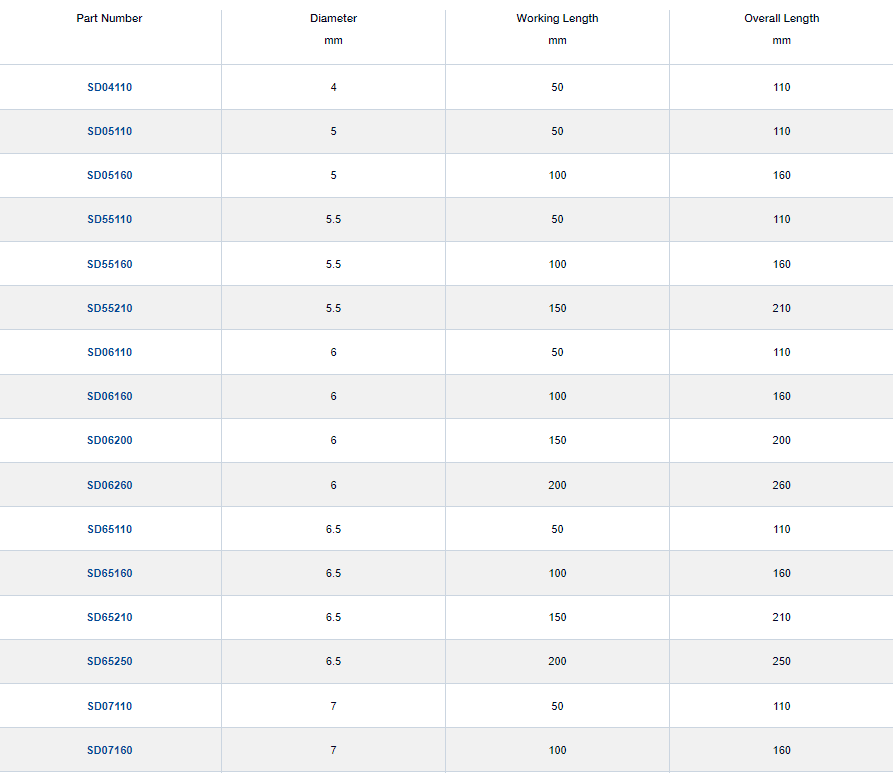The height and width of the screenshot is (773, 893).
Task: Open the SD55160 part link
Action: 109,264
